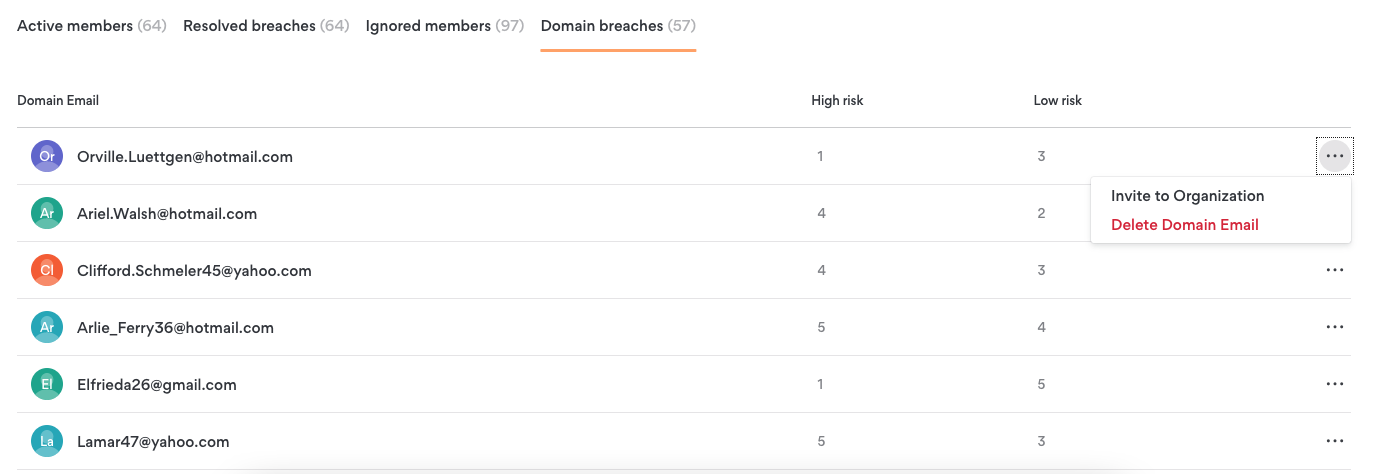Click Clifford.Schmeler45 avatar icon
Image resolution: width=1374 pixels, height=474 pixels.
click(x=47, y=270)
